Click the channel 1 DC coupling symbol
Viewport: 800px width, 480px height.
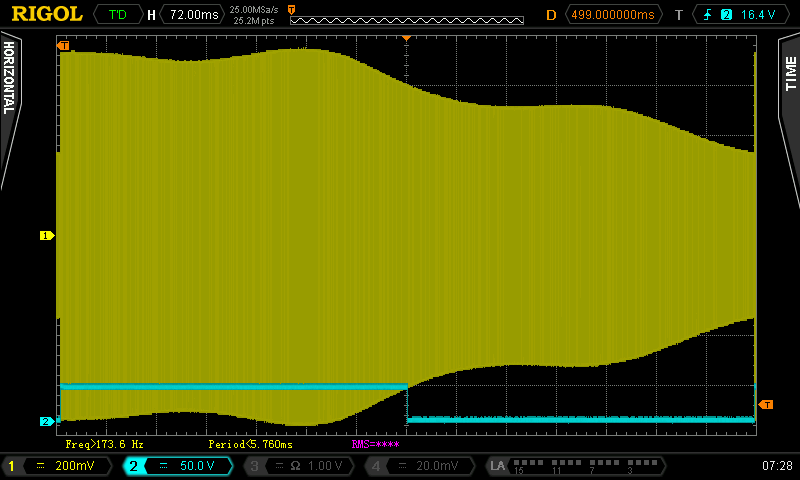coord(41,466)
